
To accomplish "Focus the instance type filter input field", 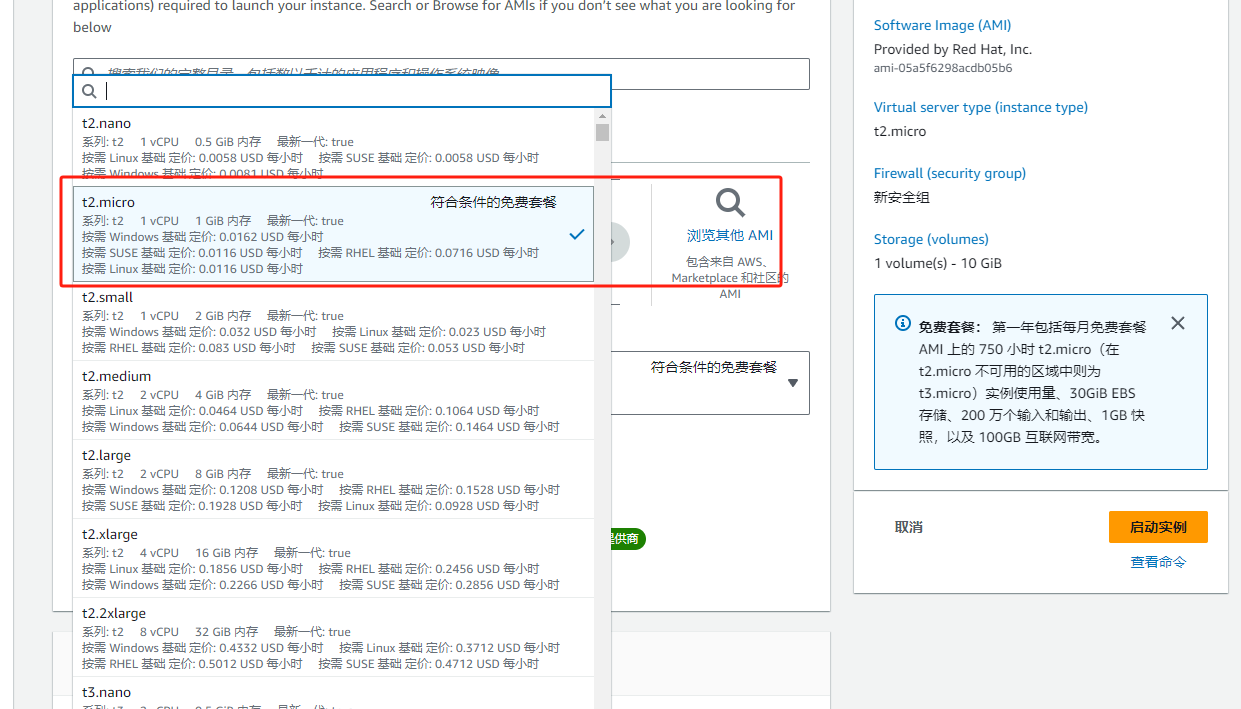I will coord(342,91).
